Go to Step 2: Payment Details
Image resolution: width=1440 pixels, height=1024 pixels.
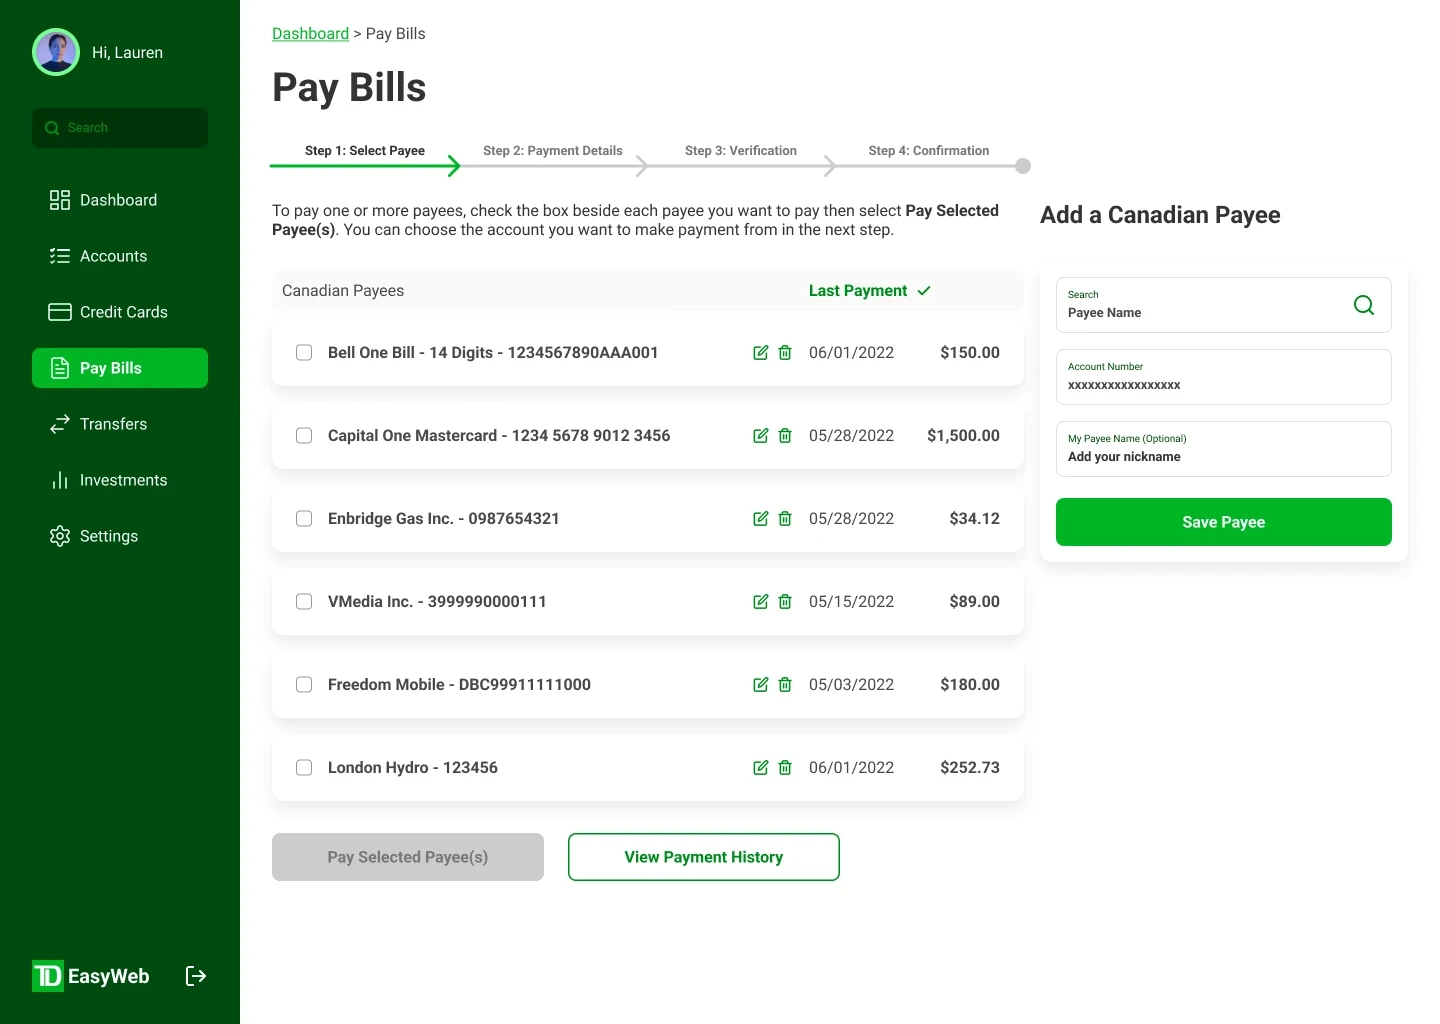[x=552, y=151]
